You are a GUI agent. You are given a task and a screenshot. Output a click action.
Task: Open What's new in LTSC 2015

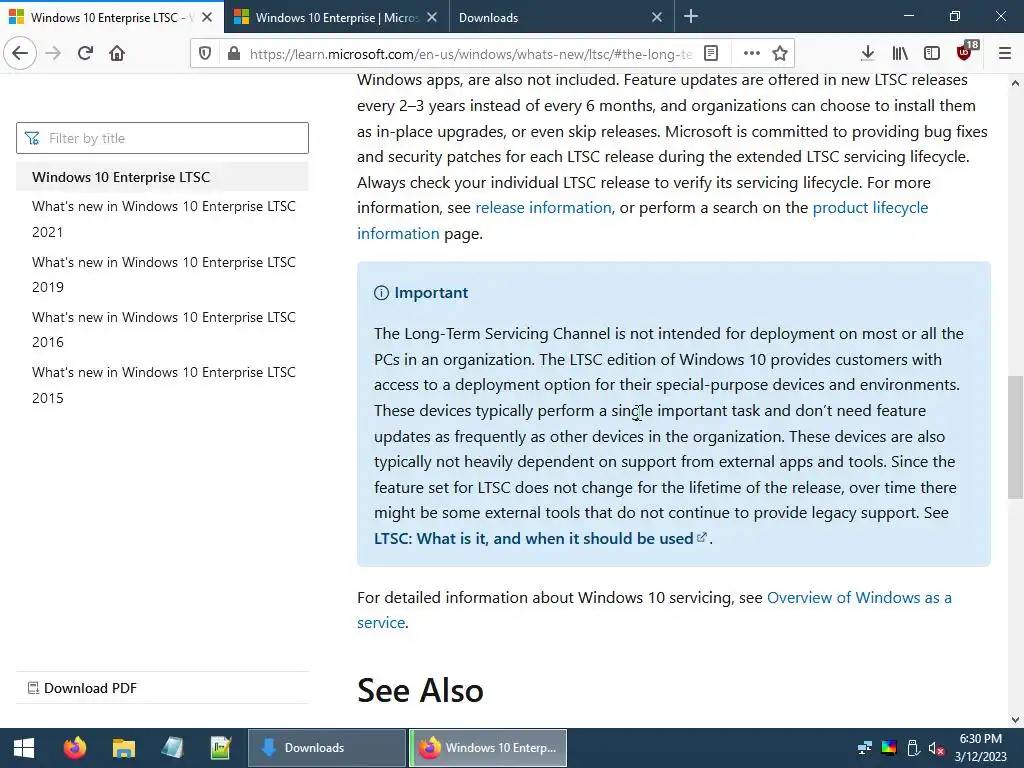click(163, 385)
